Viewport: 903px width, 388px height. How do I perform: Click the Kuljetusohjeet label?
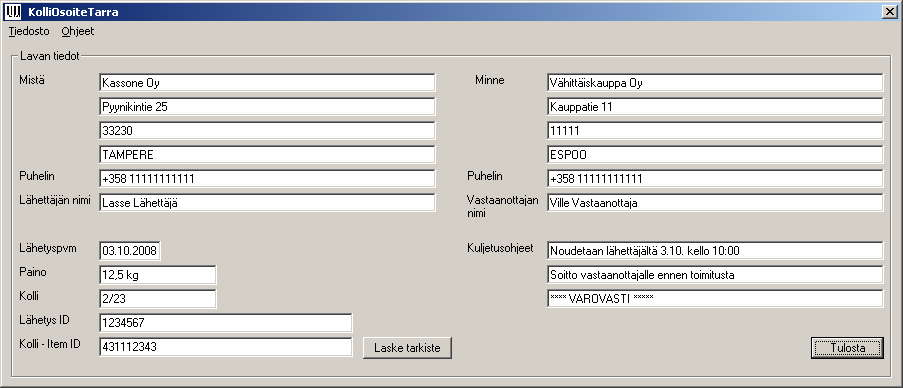click(500, 249)
